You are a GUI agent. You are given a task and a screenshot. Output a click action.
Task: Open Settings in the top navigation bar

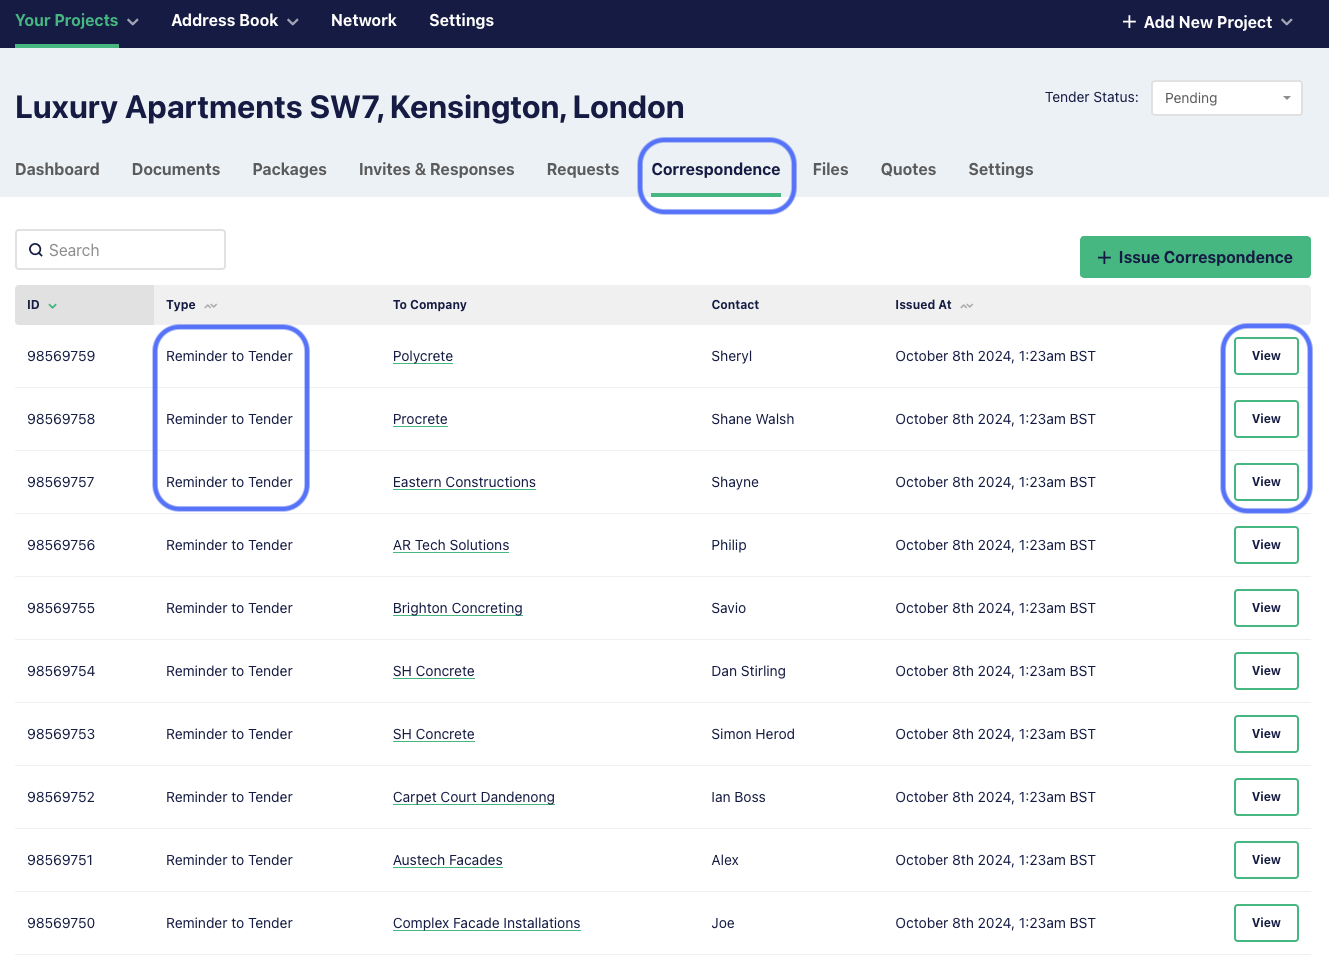(x=461, y=21)
